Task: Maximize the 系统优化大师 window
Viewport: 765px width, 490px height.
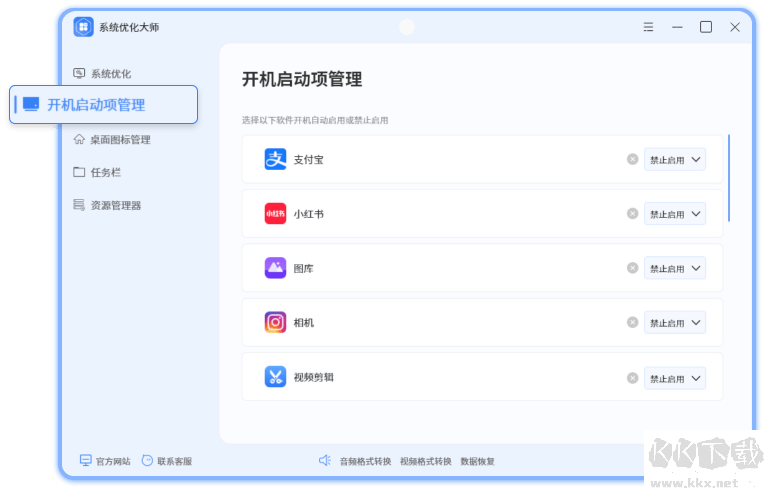Action: click(705, 27)
